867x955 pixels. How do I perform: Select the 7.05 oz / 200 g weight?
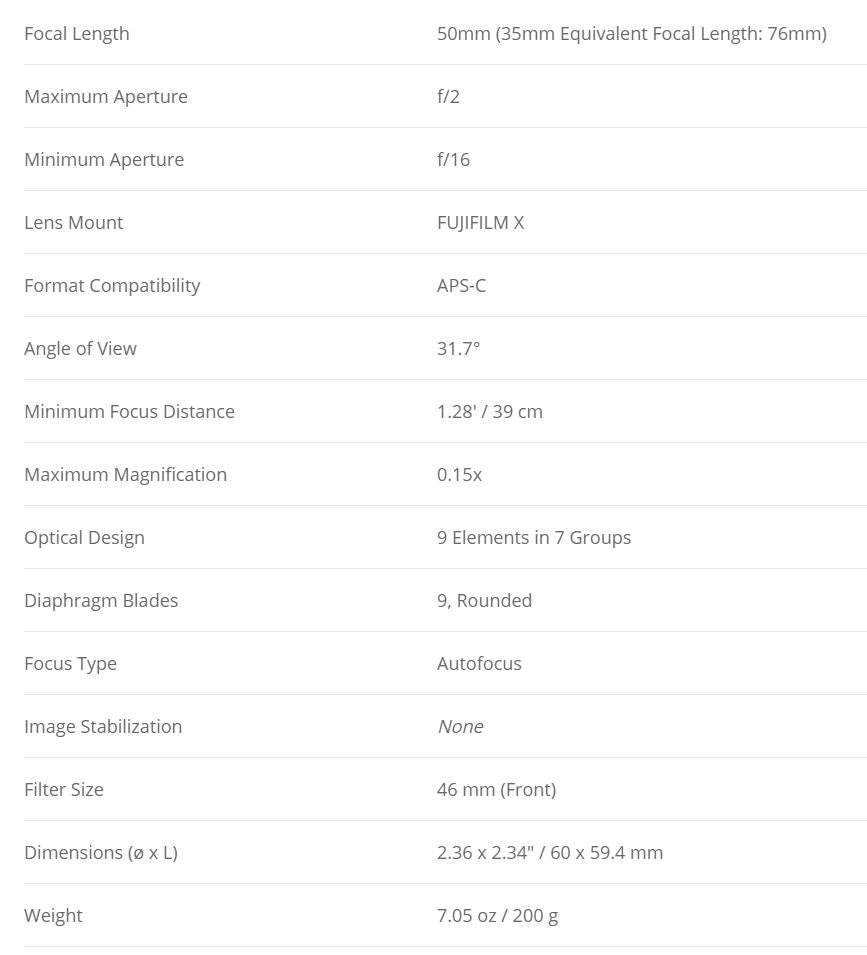(x=497, y=916)
